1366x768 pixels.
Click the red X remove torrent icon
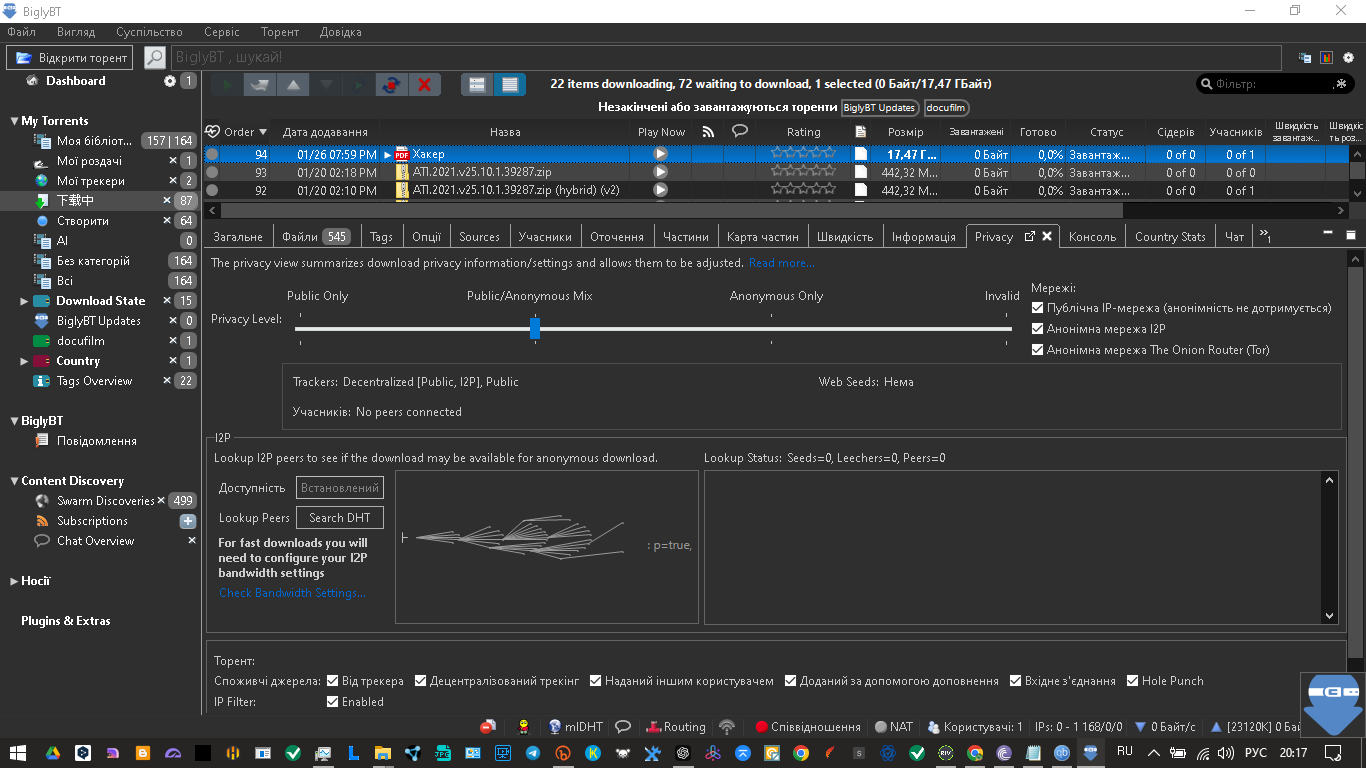coord(424,85)
